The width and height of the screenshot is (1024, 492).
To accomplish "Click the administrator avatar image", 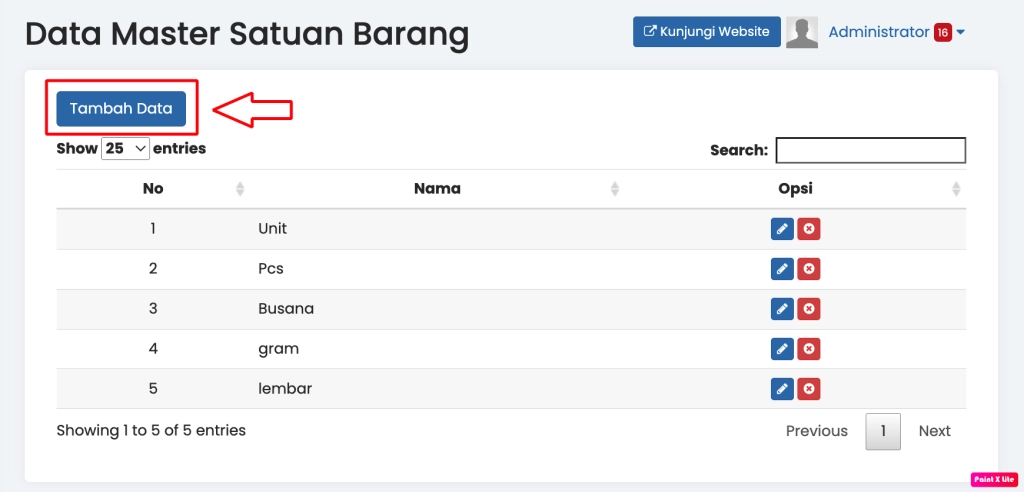I will click(x=801, y=32).
